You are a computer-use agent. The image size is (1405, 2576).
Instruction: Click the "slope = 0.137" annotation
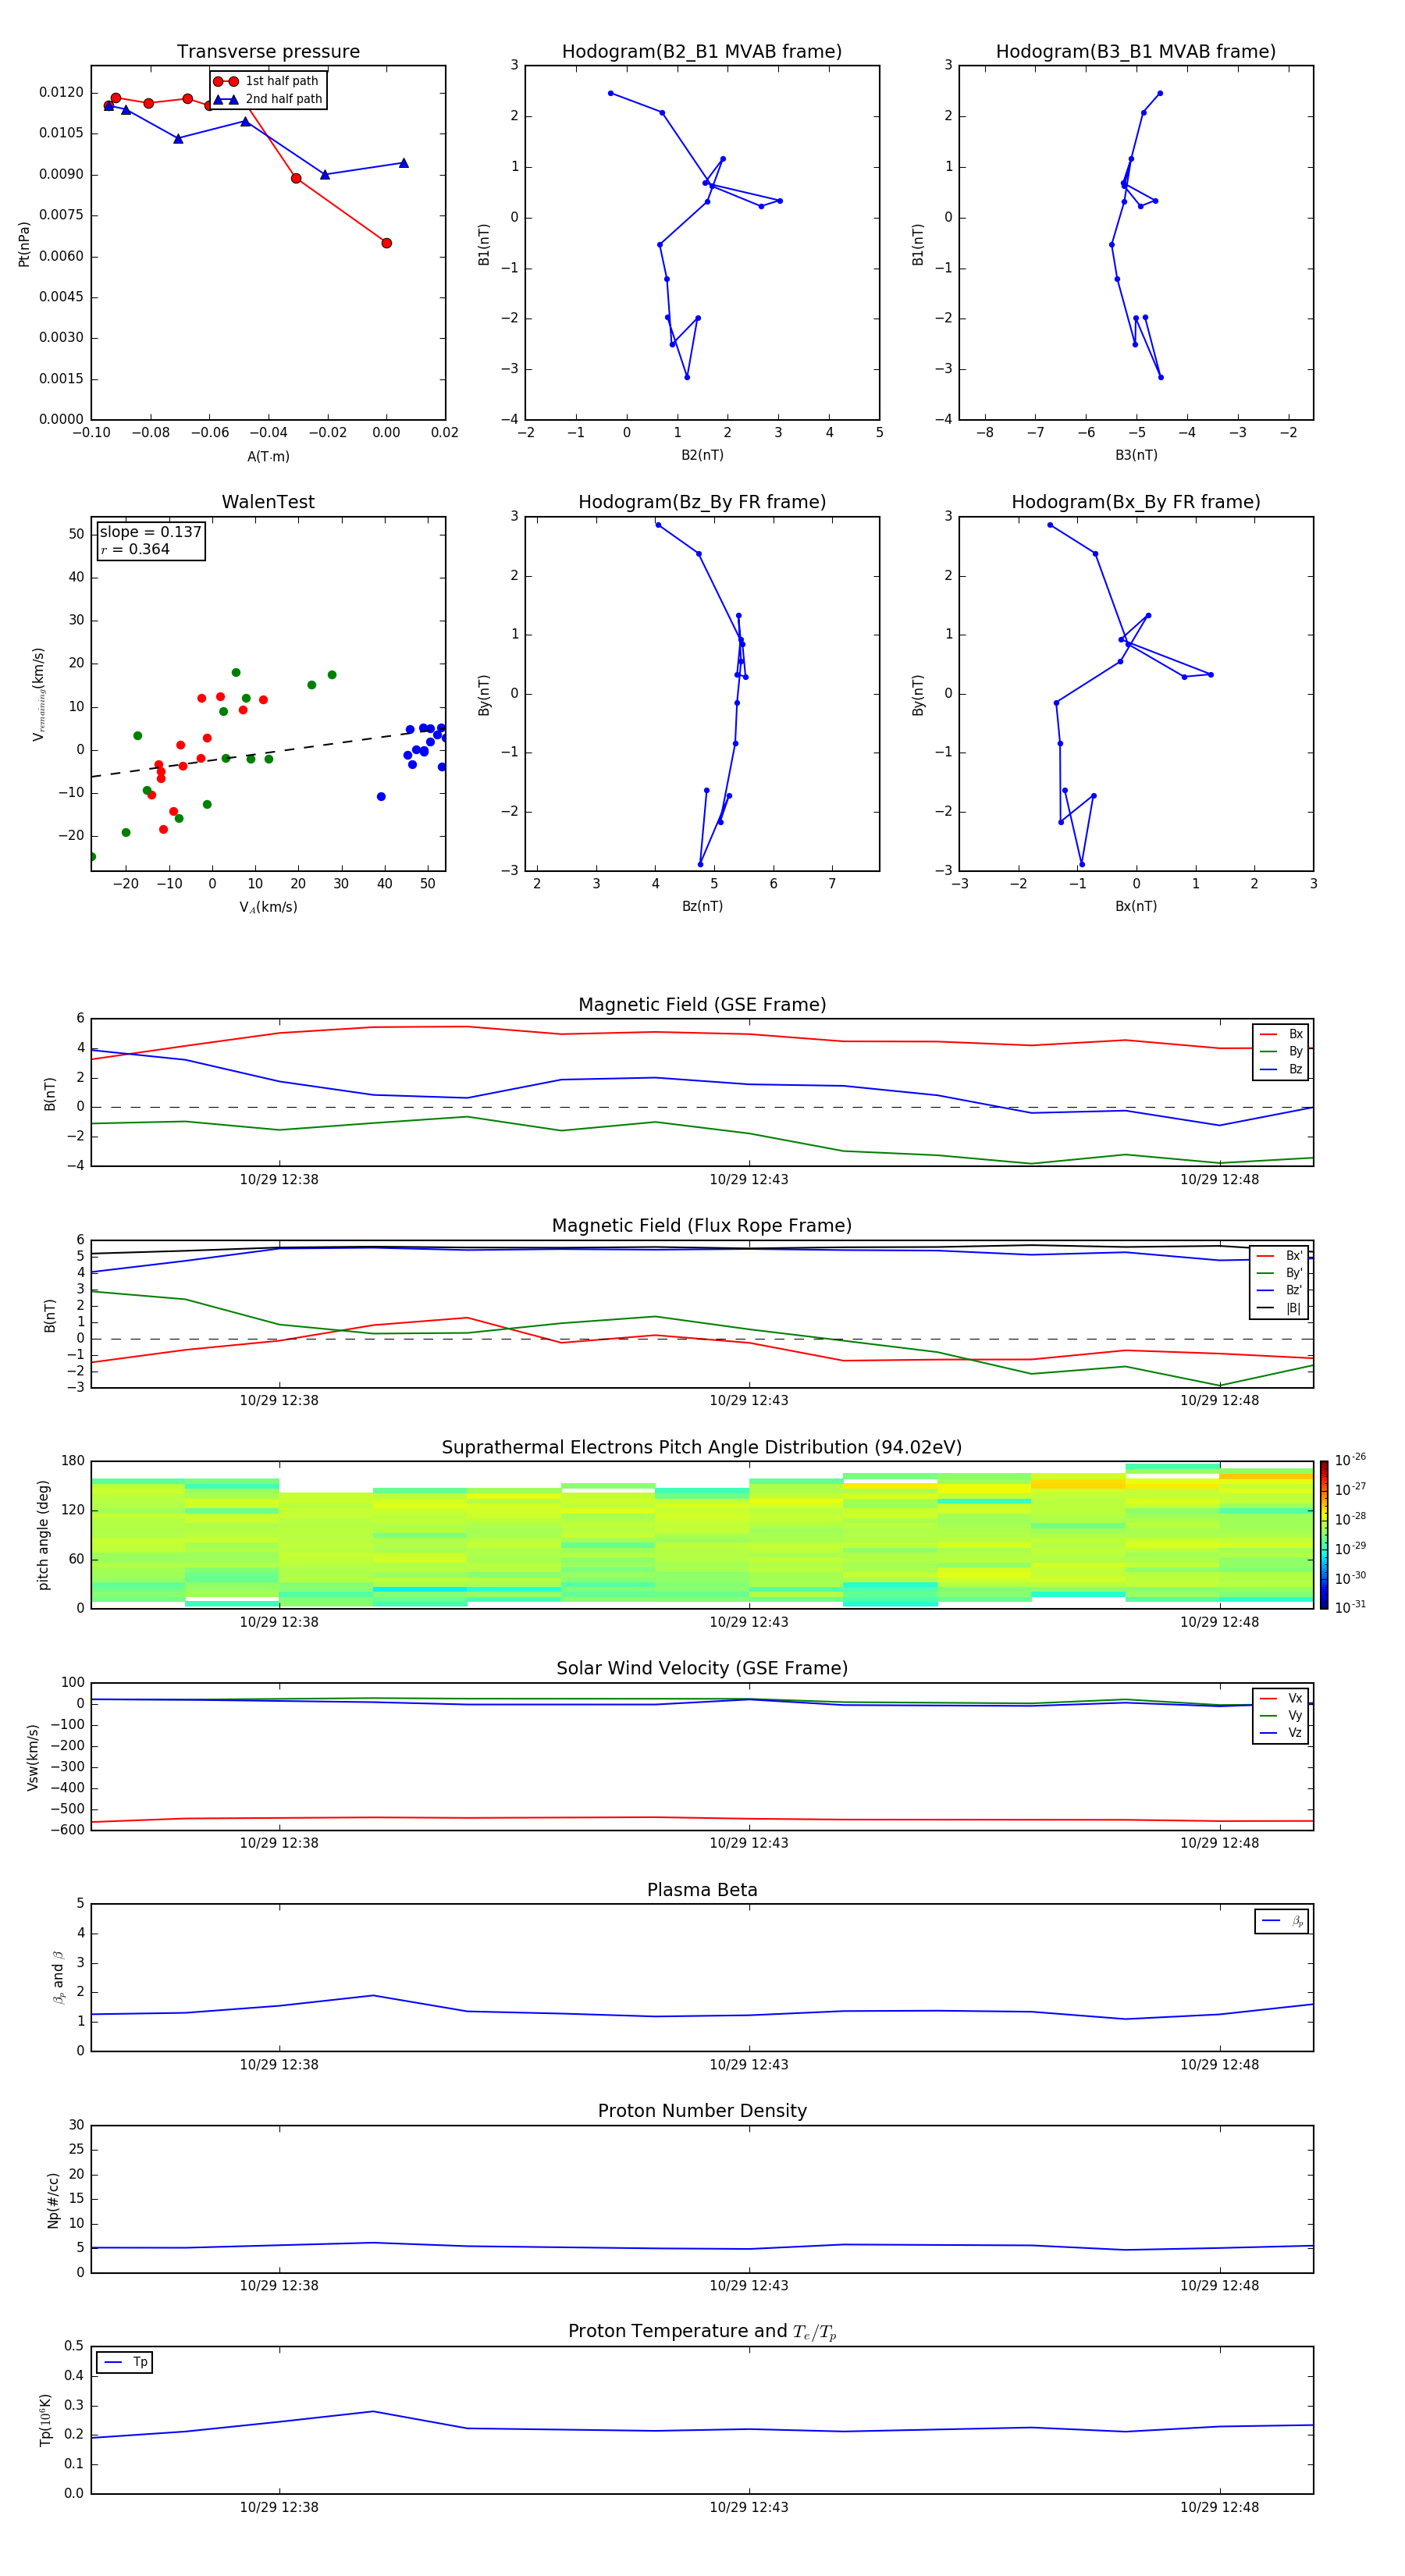(150, 532)
